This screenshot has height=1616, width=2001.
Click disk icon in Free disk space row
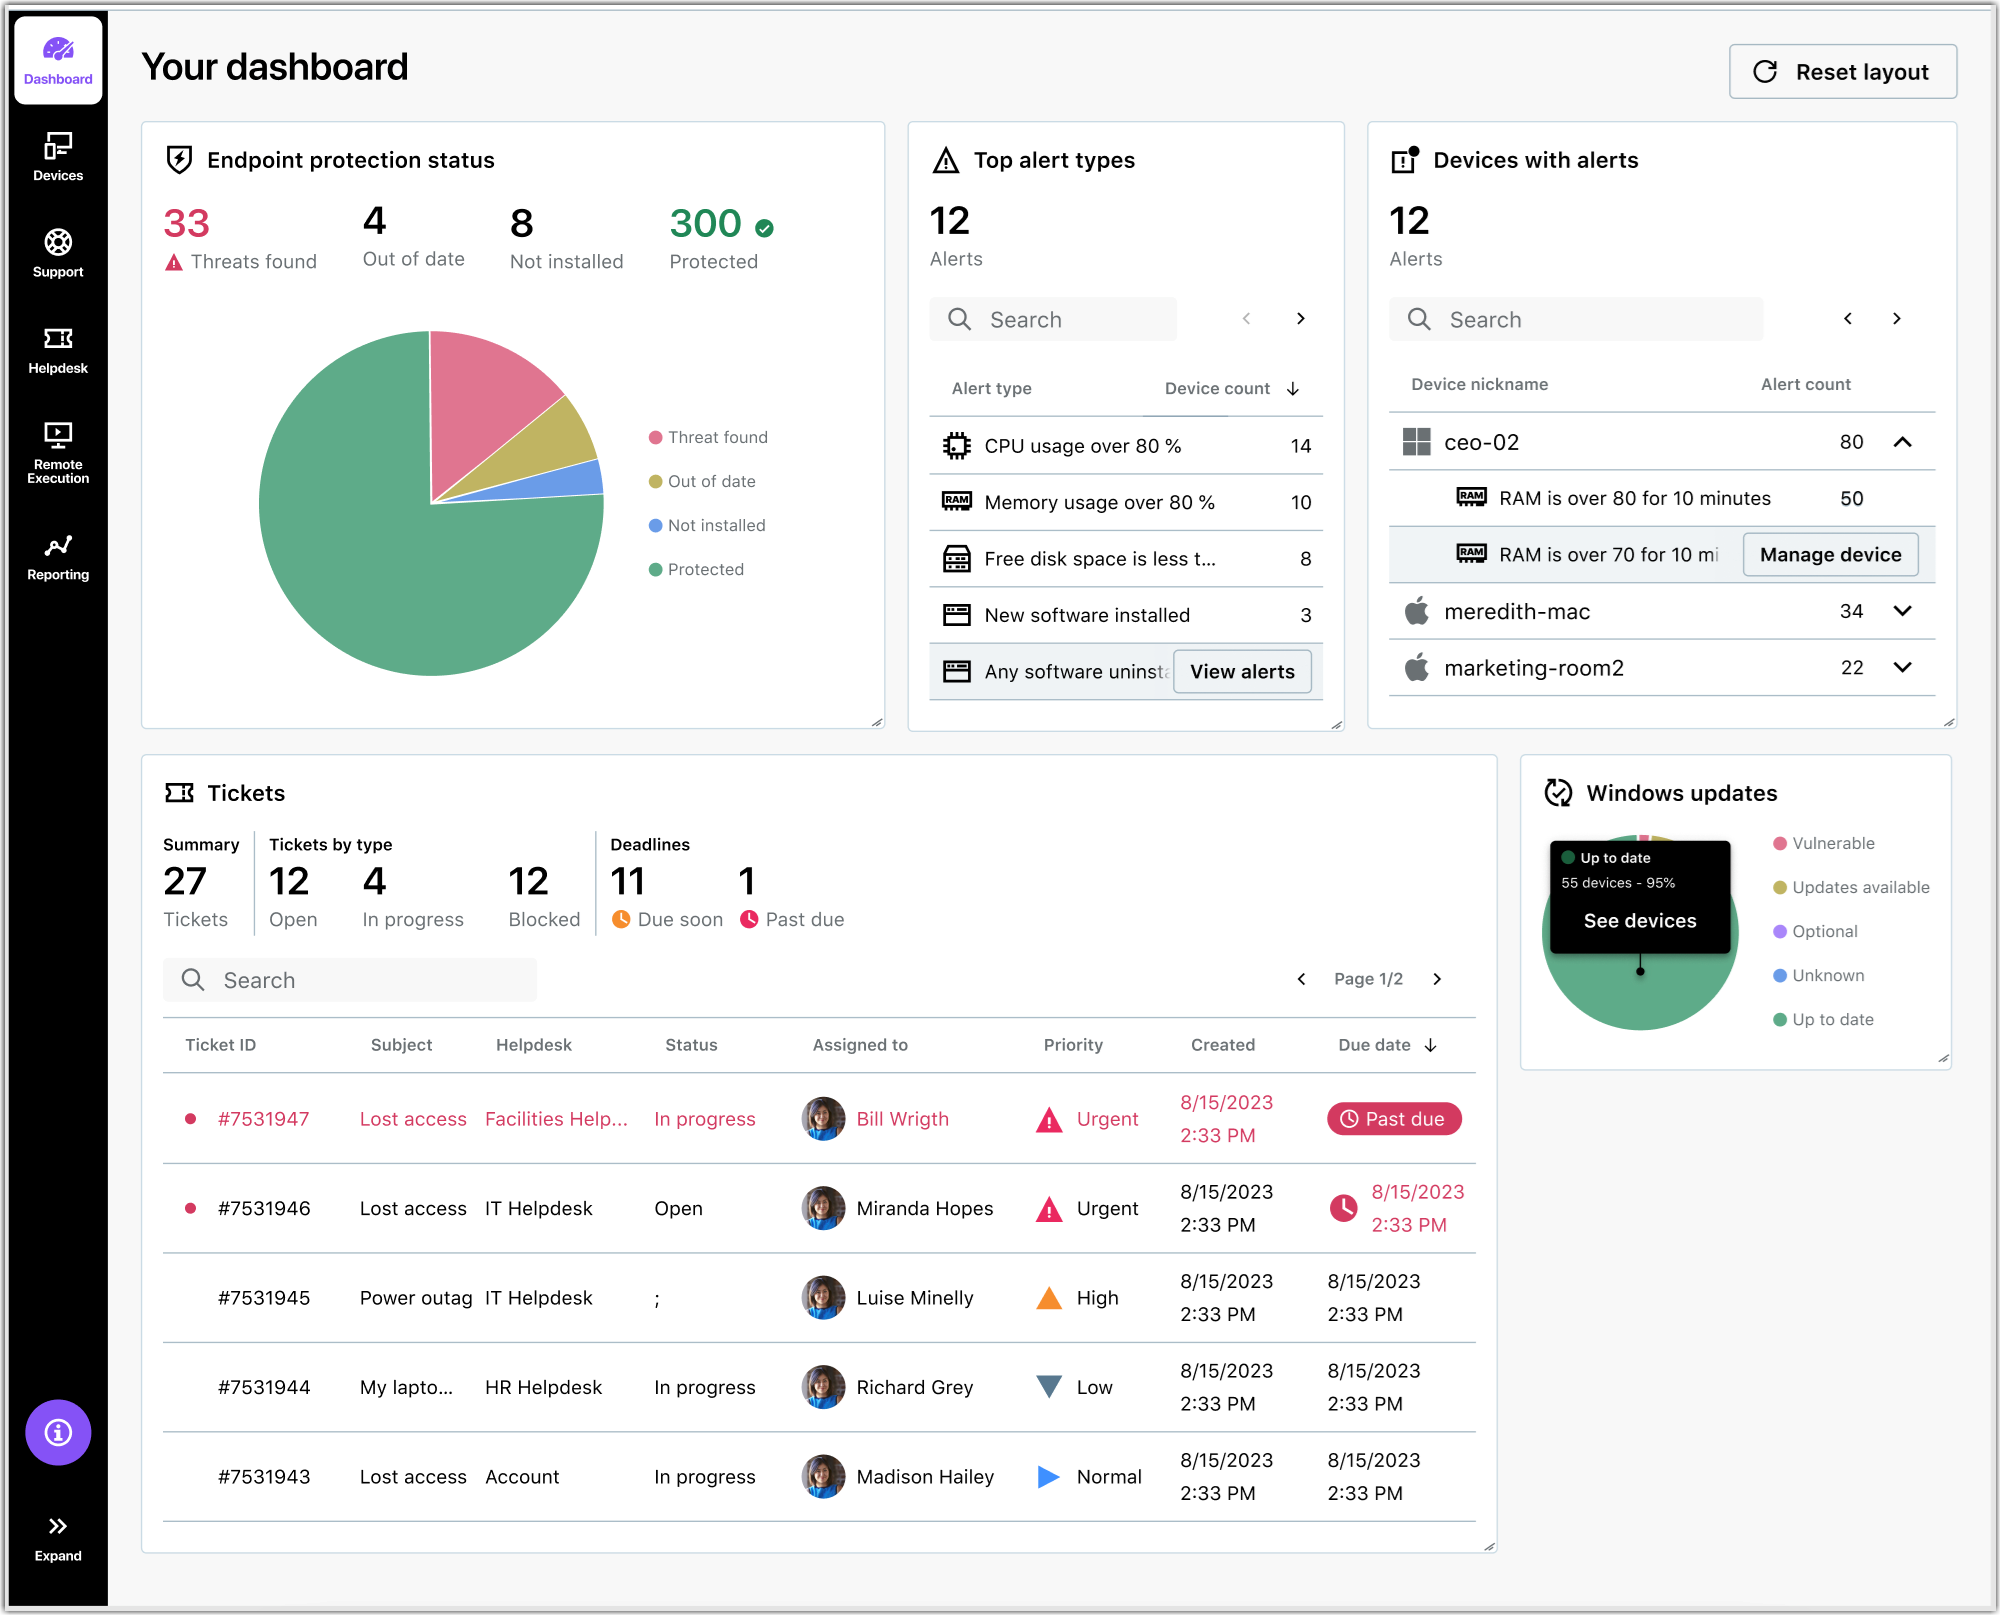(x=957, y=559)
